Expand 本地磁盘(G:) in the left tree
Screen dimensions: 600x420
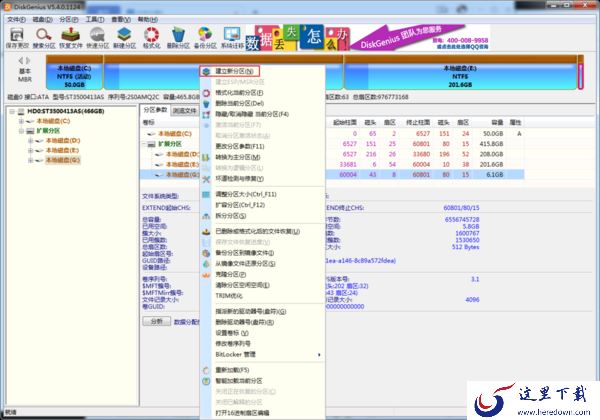[31, 160]
